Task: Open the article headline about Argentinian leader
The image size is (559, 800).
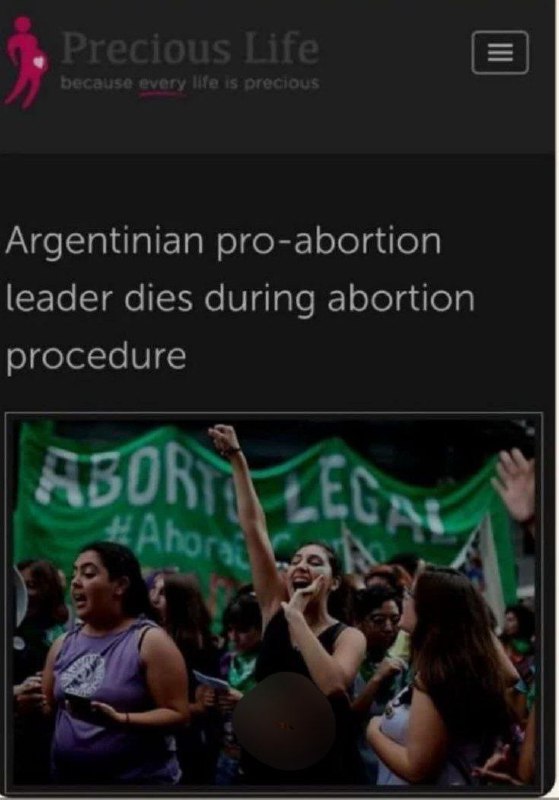Action: pos(240,298)
